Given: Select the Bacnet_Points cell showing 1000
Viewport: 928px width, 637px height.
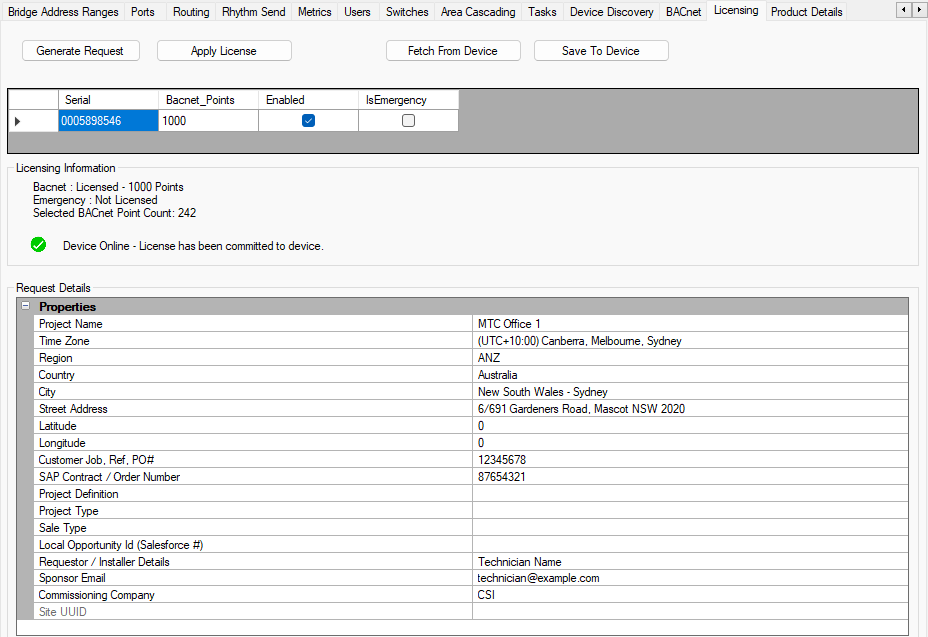Looking at the screenshot, I should [x=208, y=121].
